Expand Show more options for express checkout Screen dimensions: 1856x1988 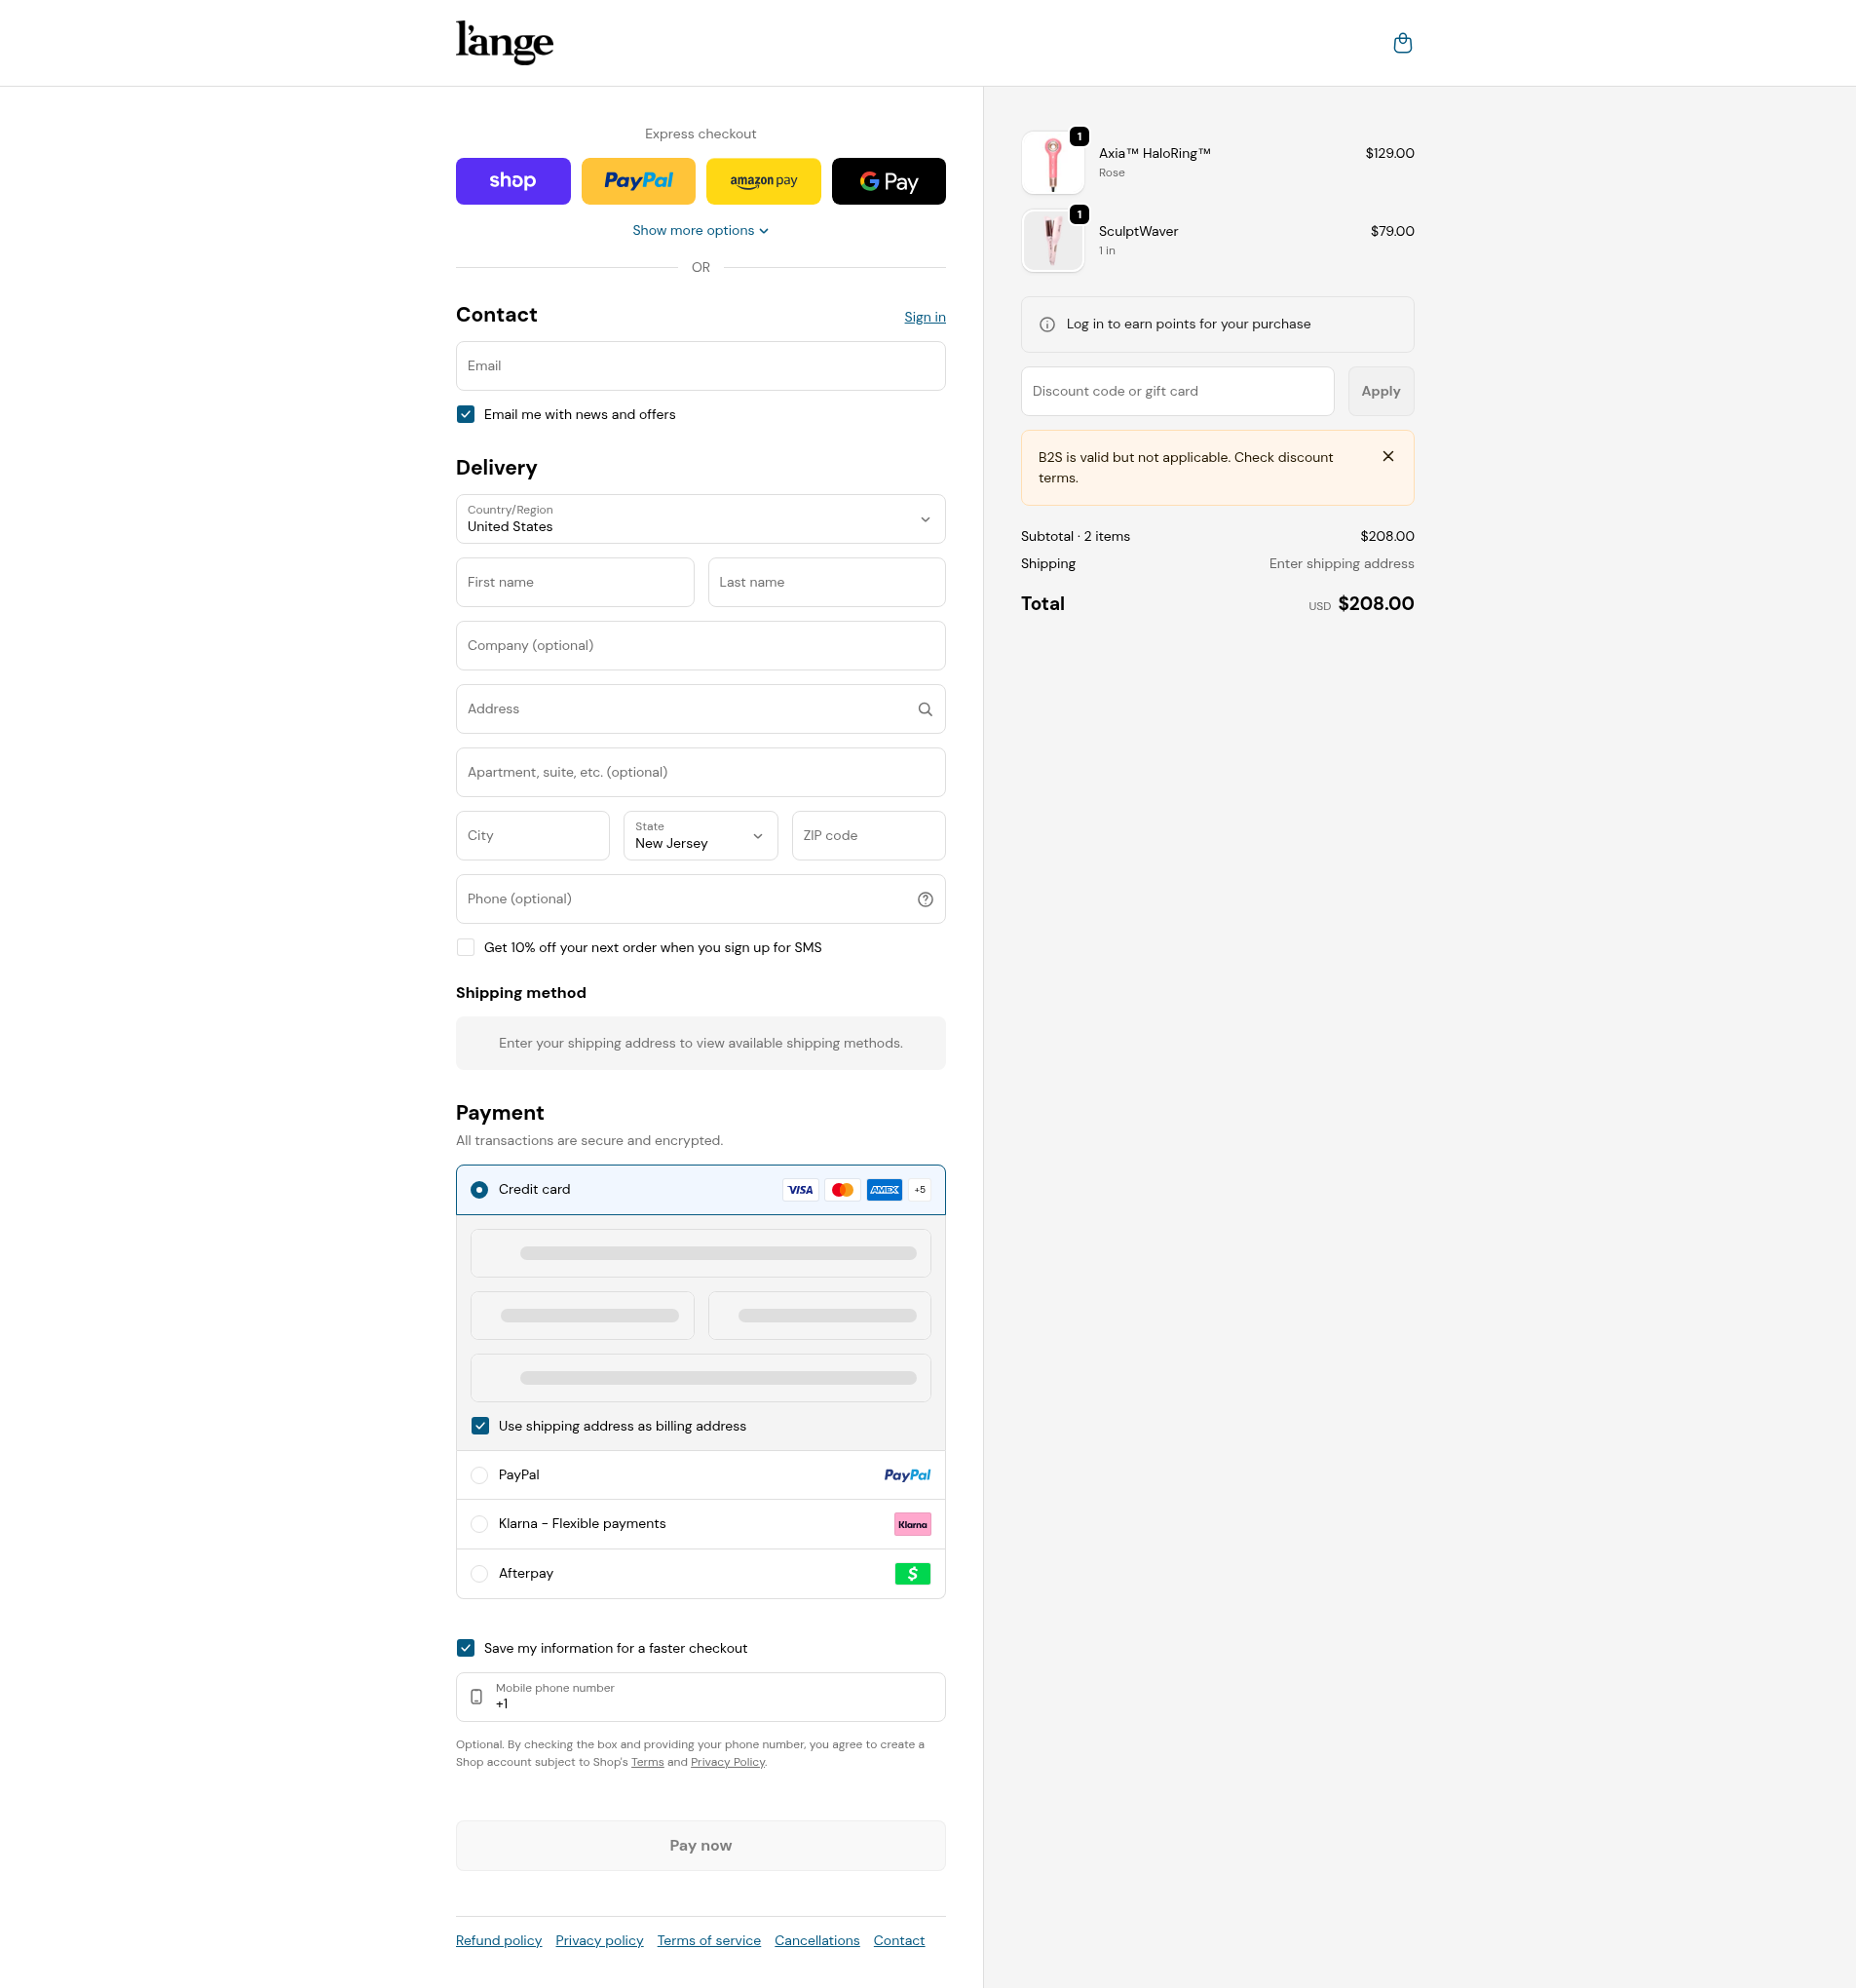(700, 231)
